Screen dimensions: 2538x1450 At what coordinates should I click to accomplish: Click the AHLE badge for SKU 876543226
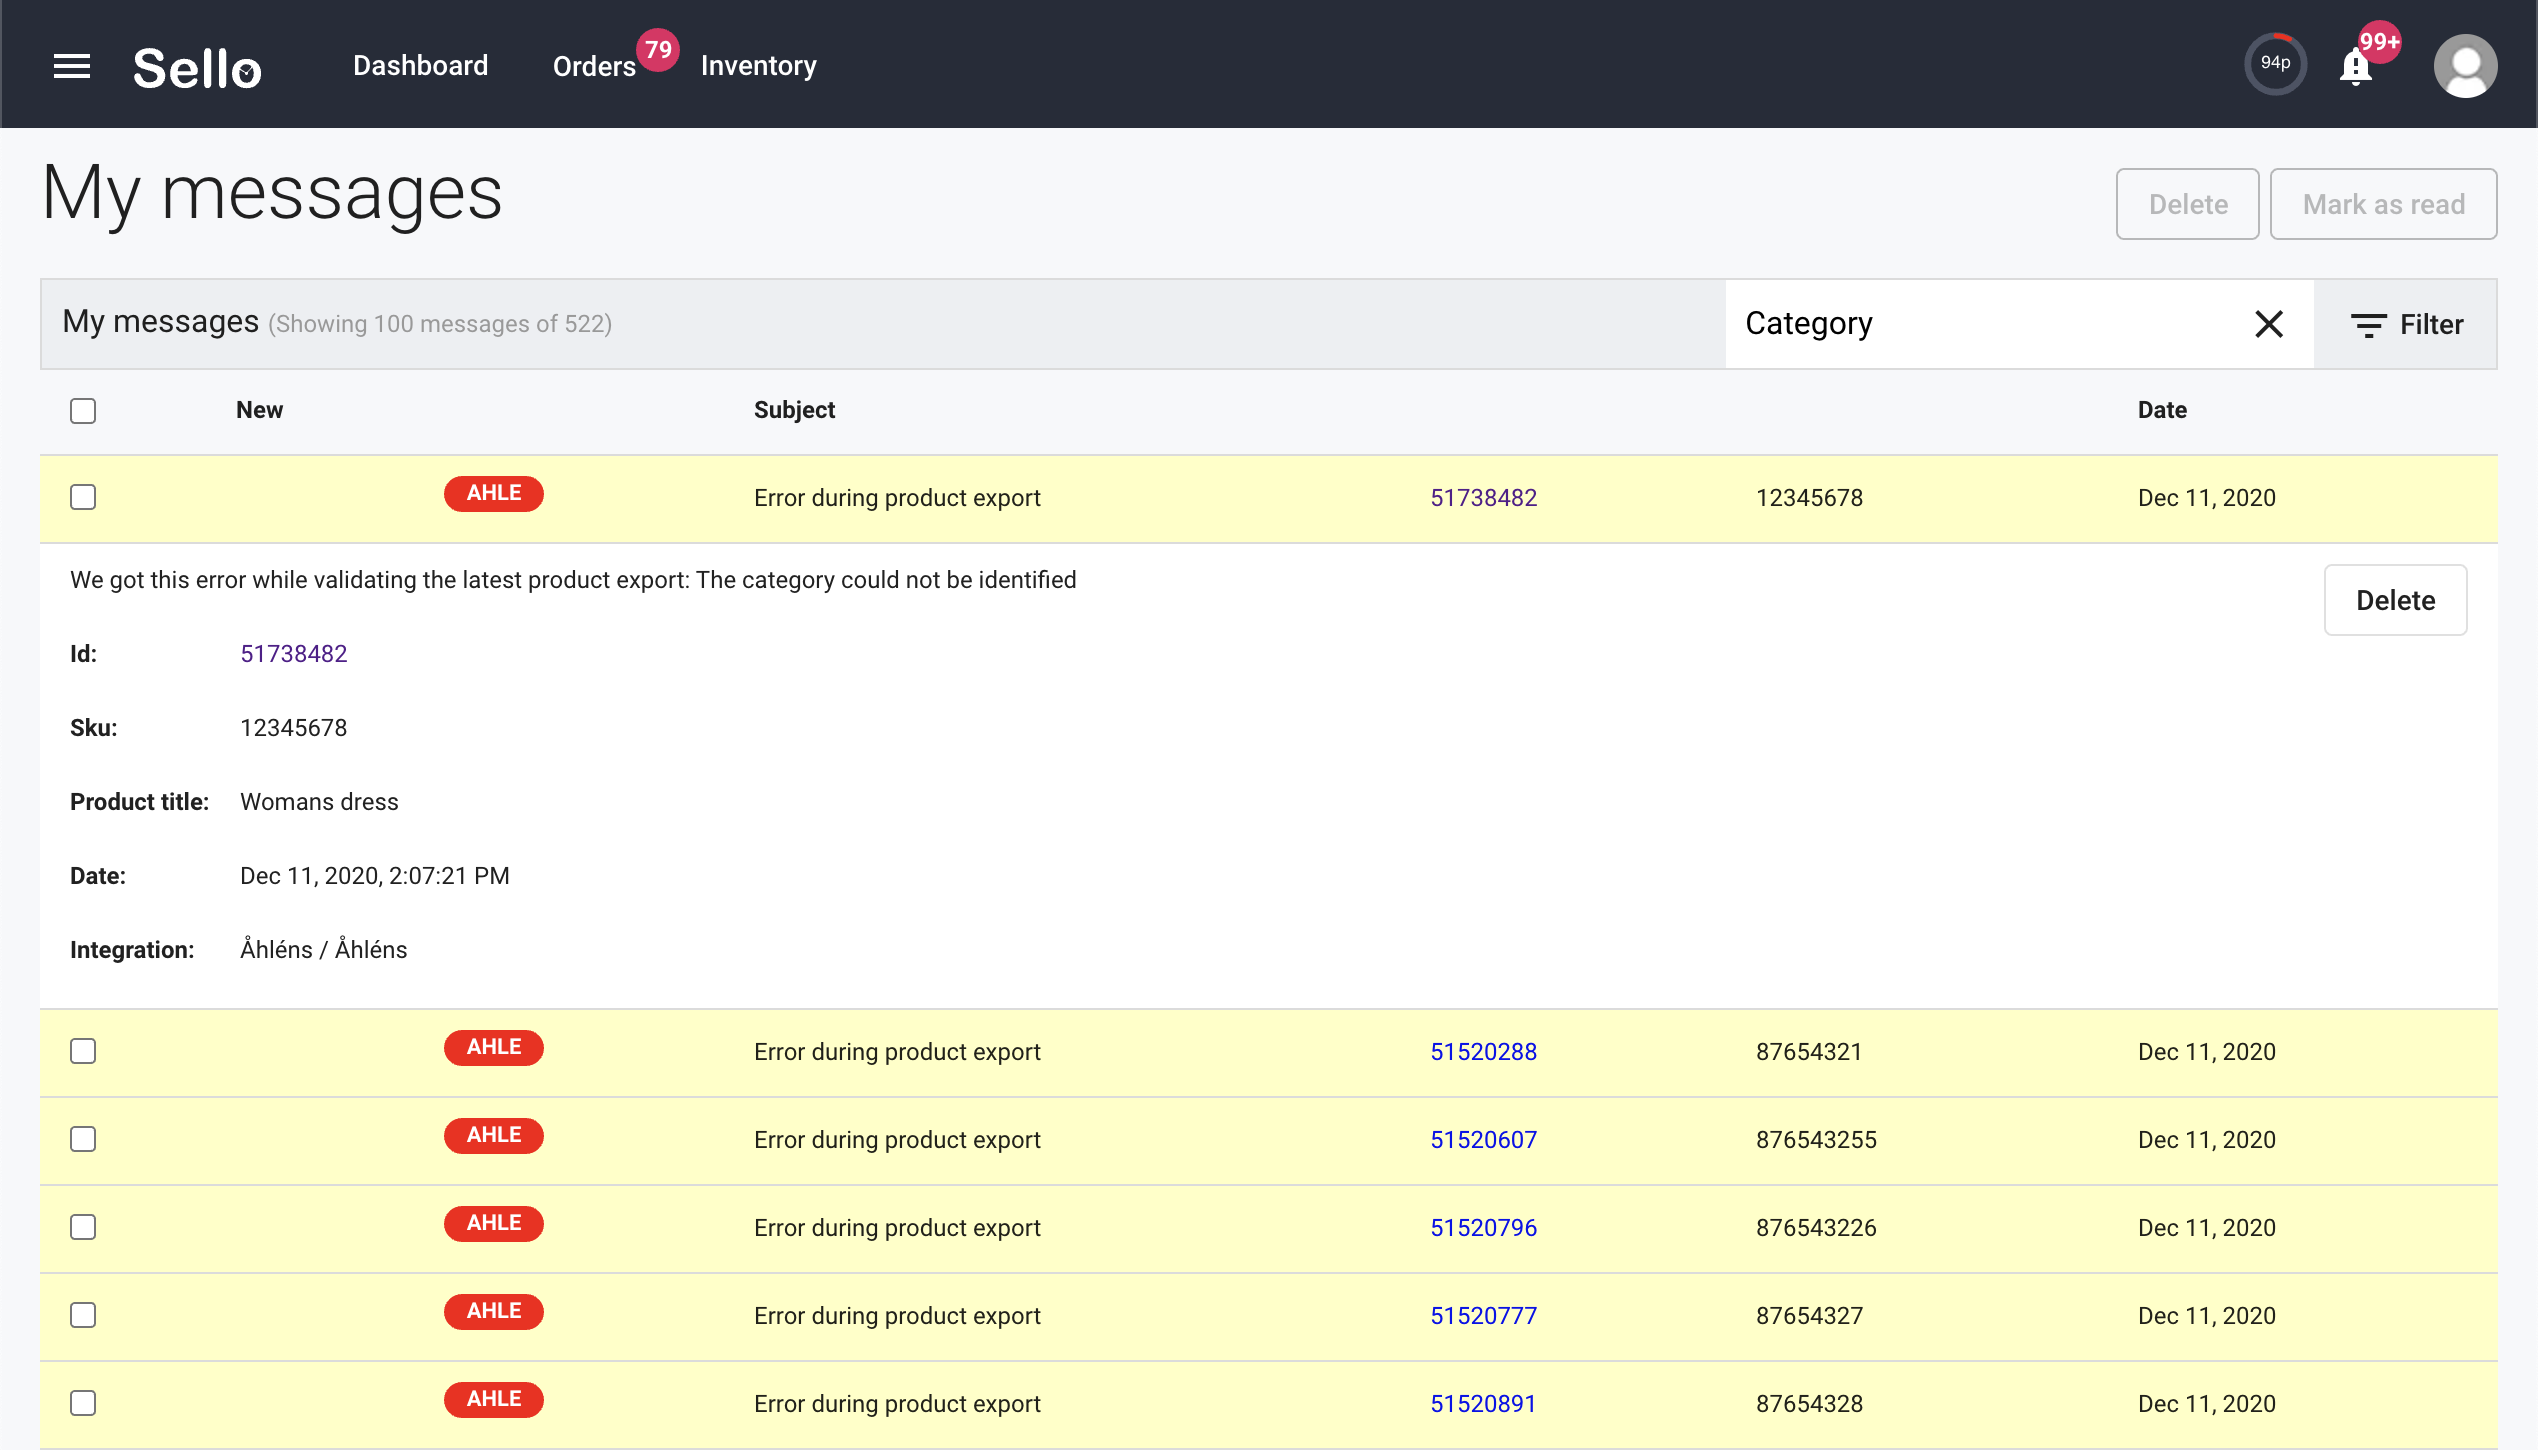click(x=494, y=1223)
